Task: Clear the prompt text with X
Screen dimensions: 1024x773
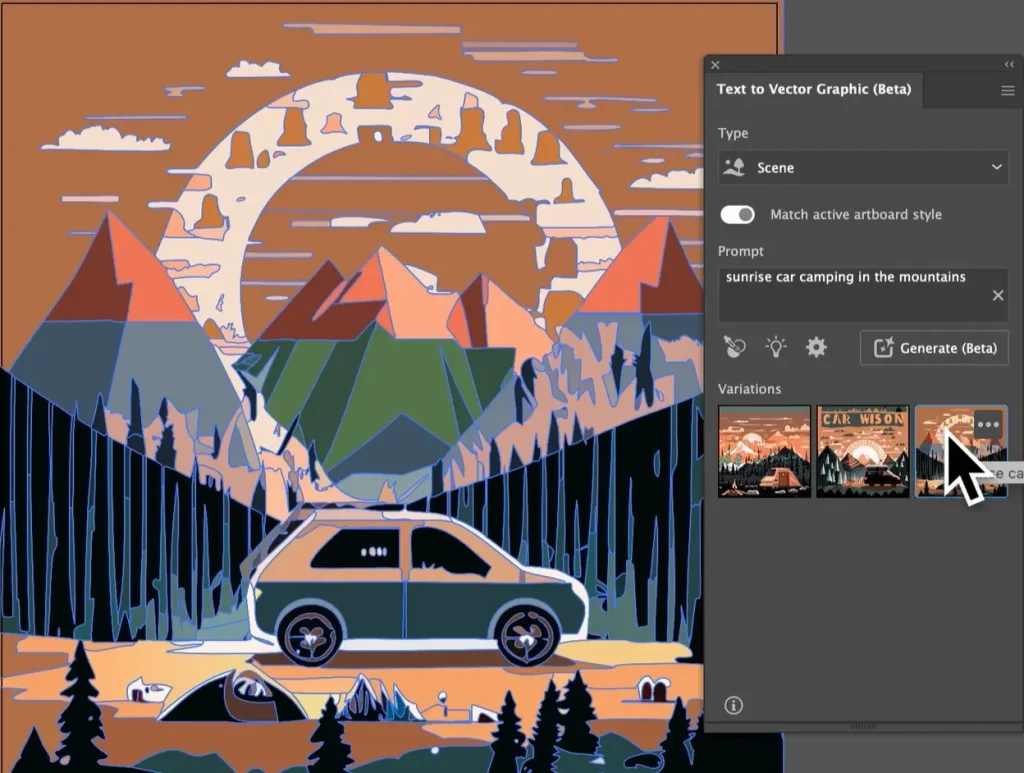Action: pos(997,295)
